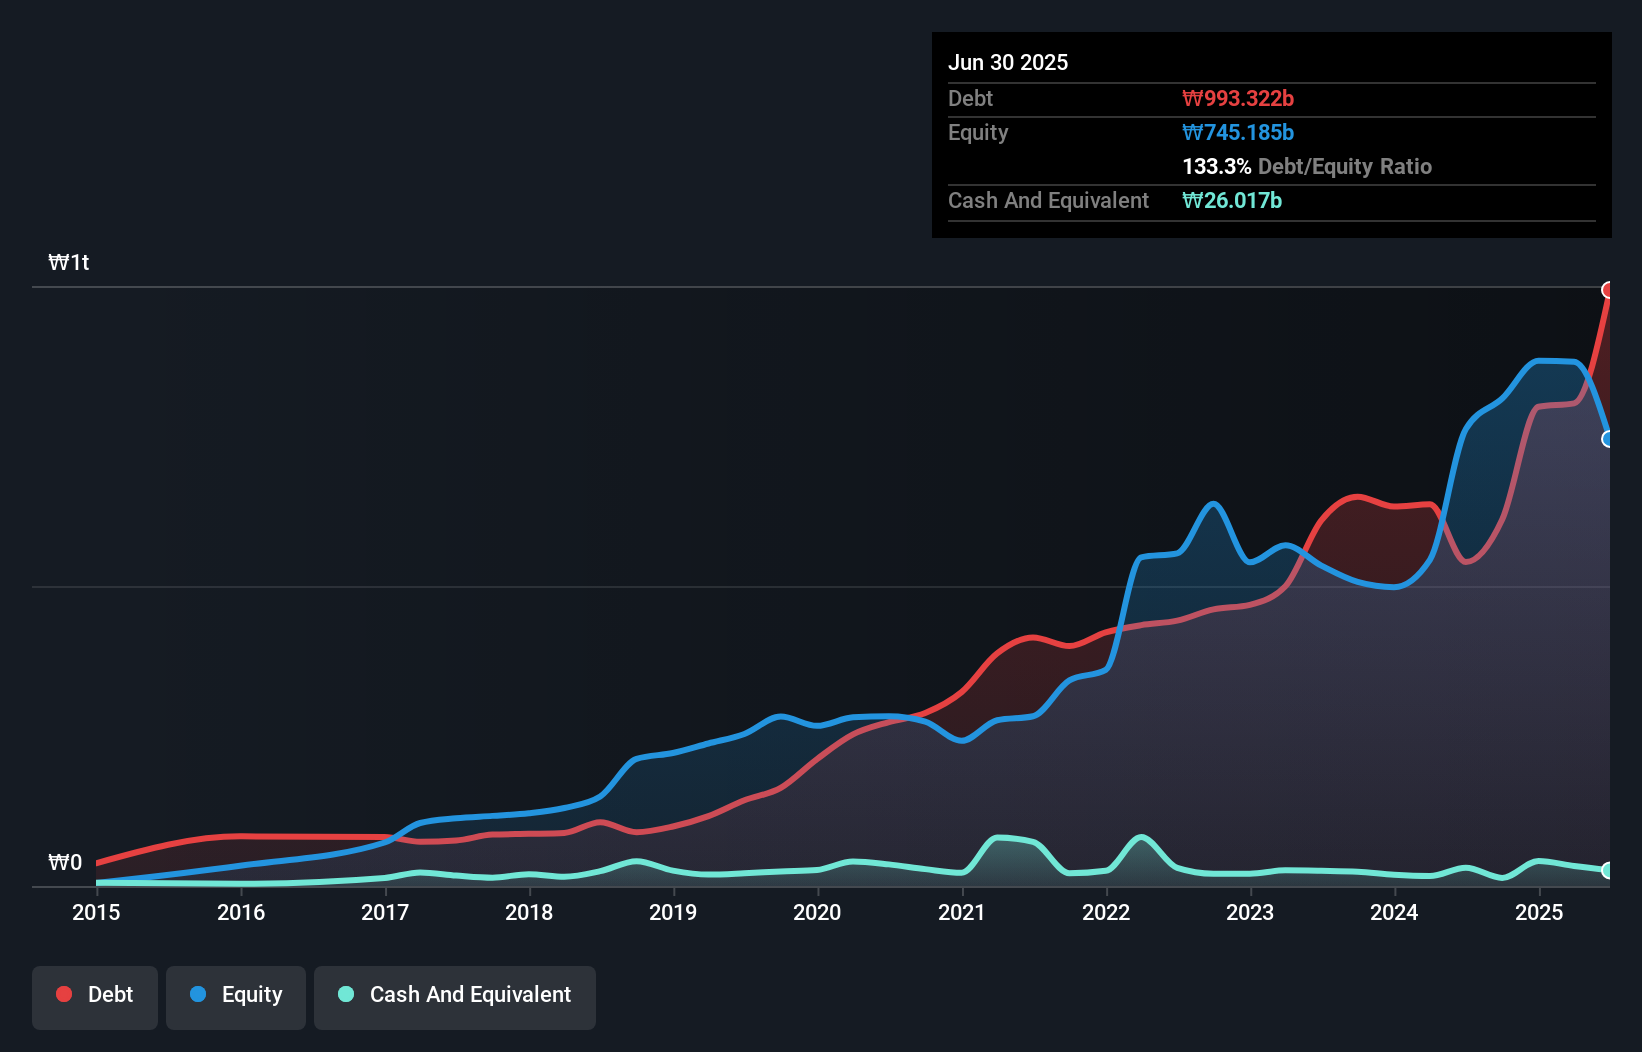The image size is (1642, 1052).
Task: Click the ₩0 y-axis label
Action: pyautogui.click(x=65, y=862)
